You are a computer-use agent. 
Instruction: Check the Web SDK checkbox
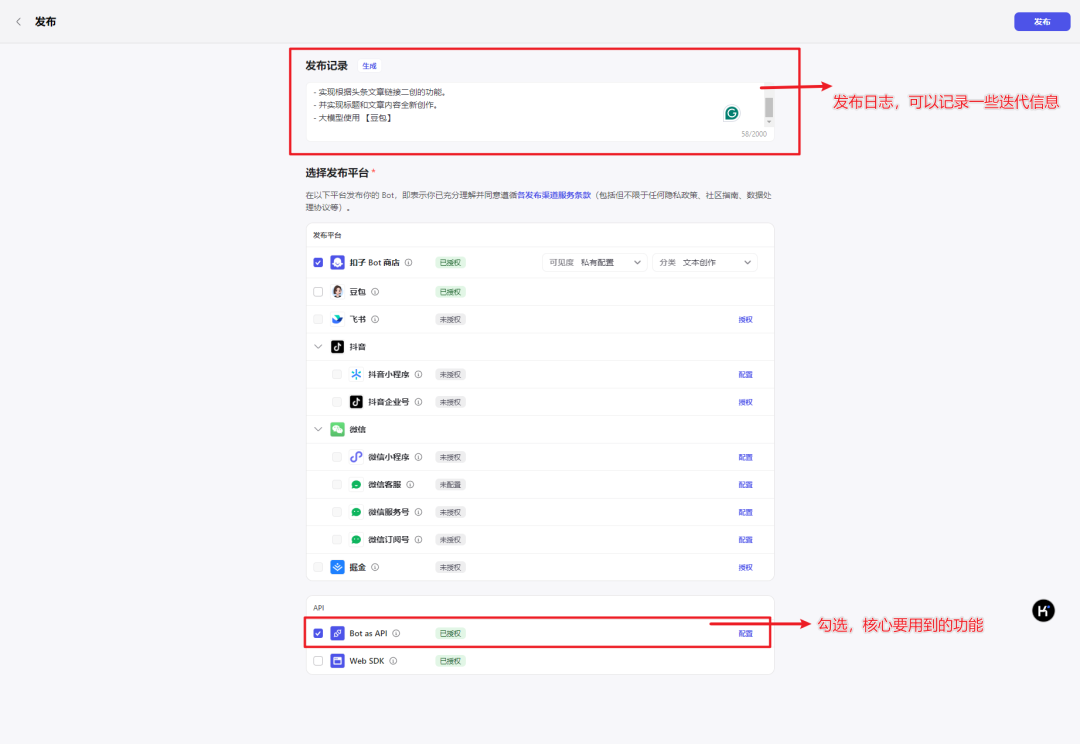318,661
